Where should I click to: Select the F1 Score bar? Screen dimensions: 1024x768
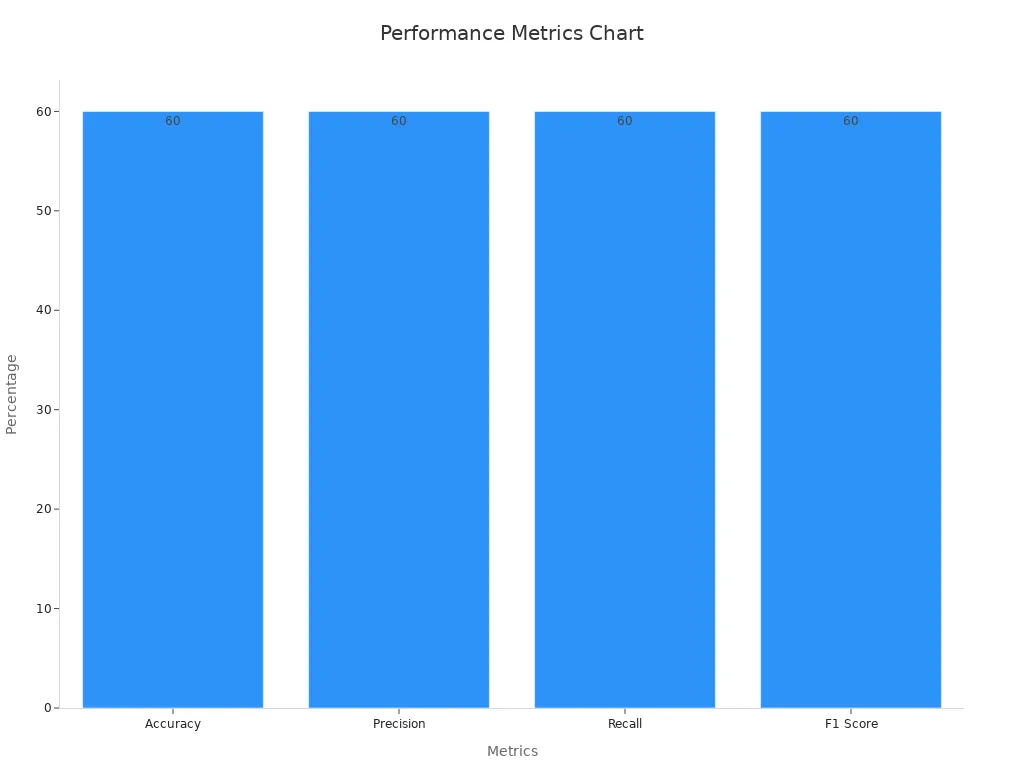[x=851, y=410]
